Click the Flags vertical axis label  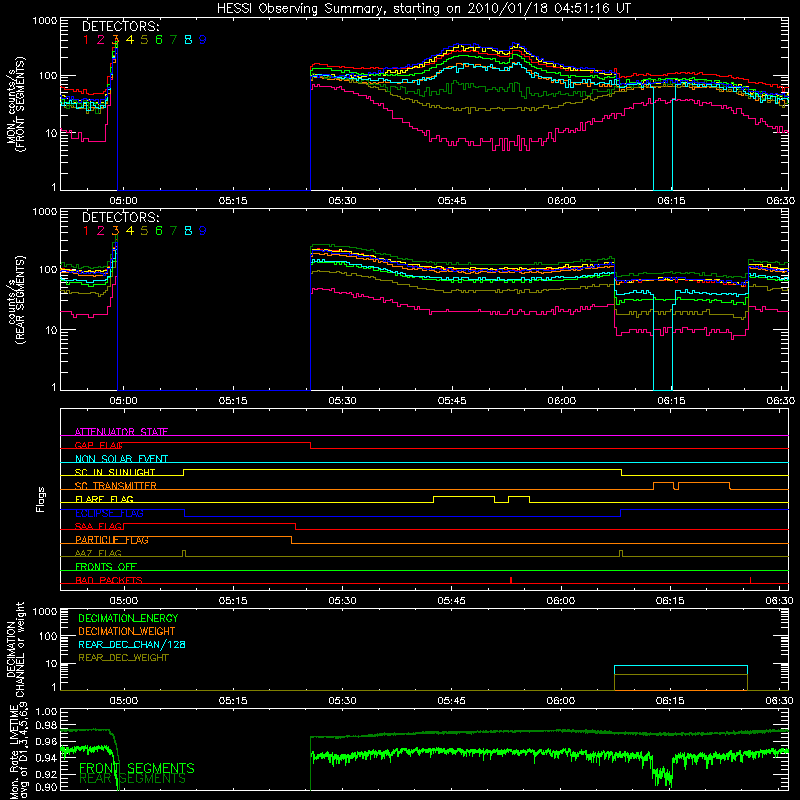coord(41,499)
